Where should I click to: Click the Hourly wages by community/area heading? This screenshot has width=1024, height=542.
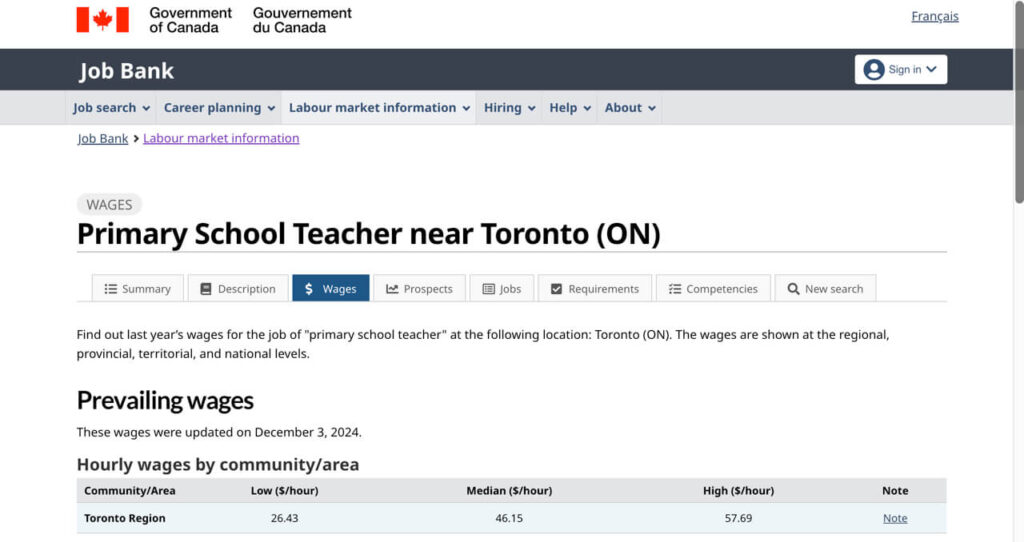click(x=217, y=464)
